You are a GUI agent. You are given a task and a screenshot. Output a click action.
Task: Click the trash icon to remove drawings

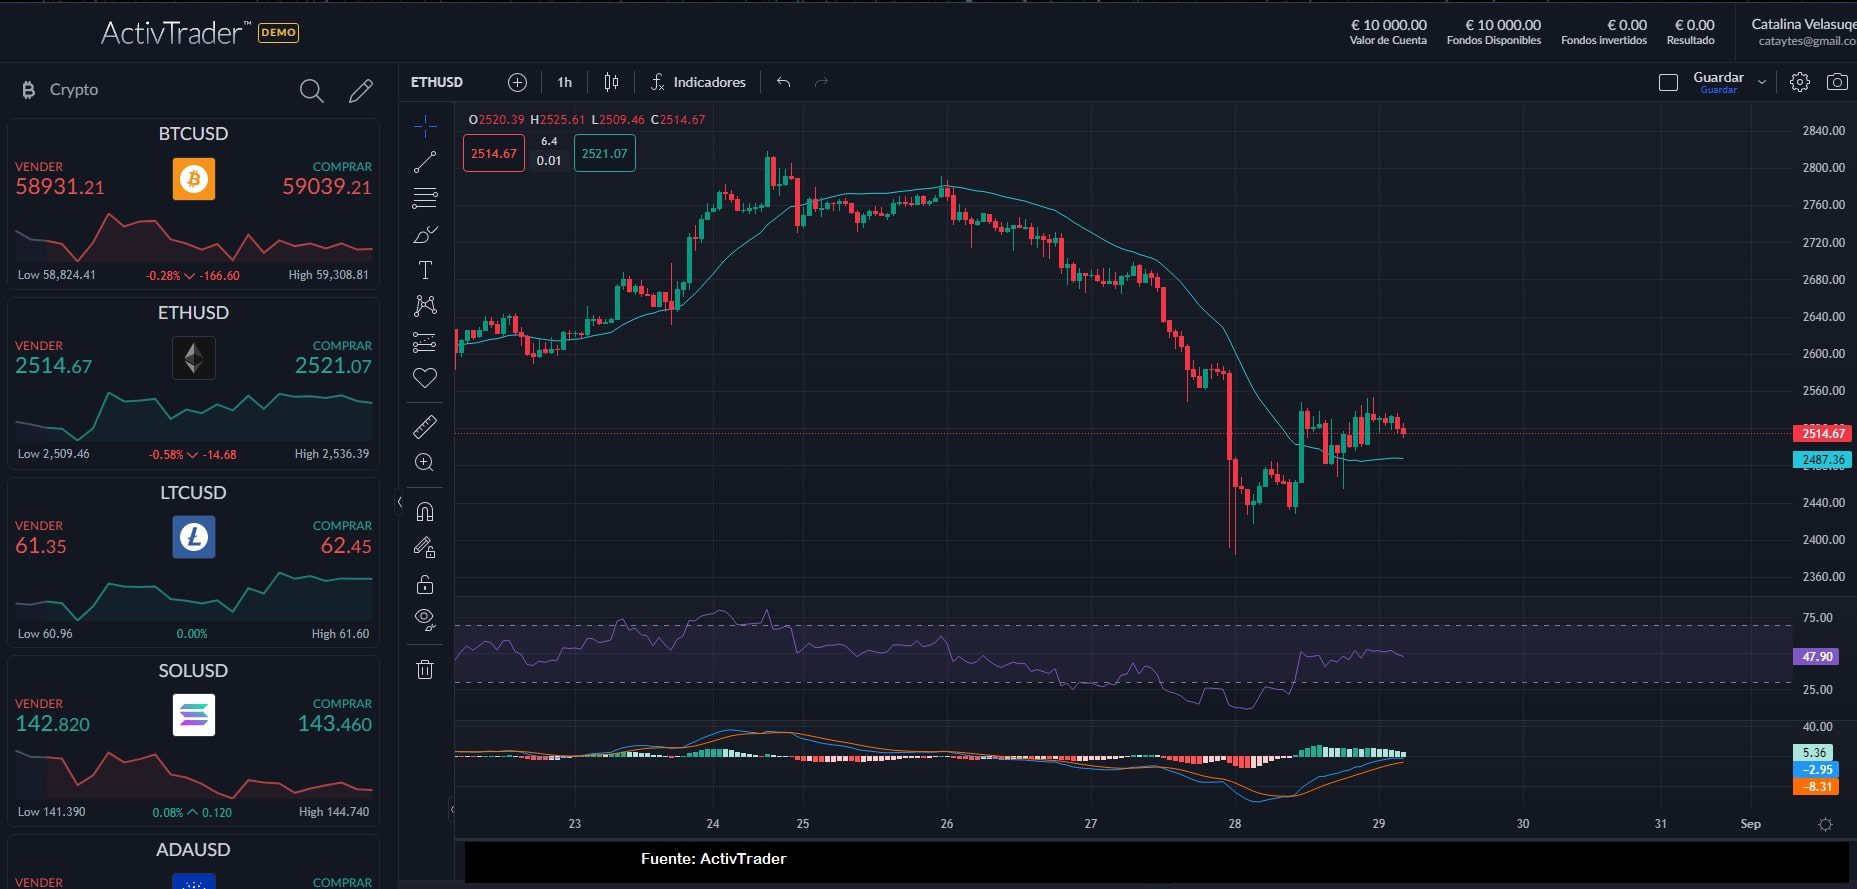tap(425, 669)
